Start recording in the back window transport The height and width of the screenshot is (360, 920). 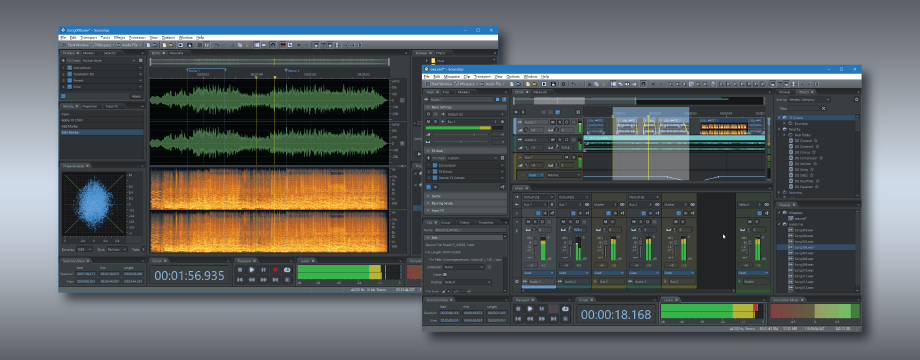(x=275, y=270)
